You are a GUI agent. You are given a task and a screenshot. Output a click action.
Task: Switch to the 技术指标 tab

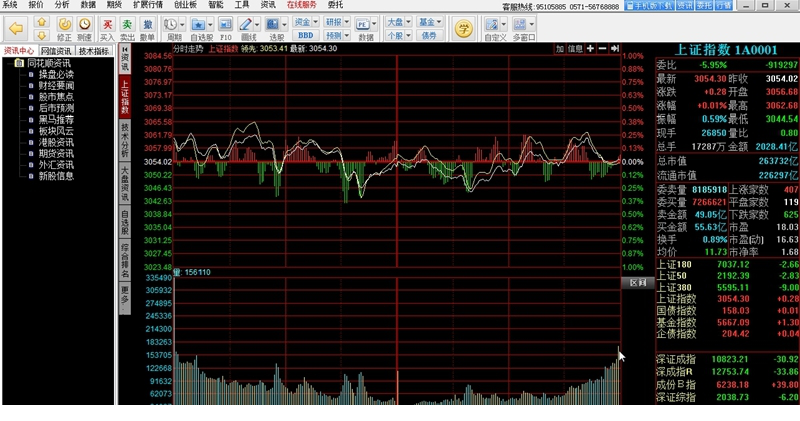tap(94, 50)
